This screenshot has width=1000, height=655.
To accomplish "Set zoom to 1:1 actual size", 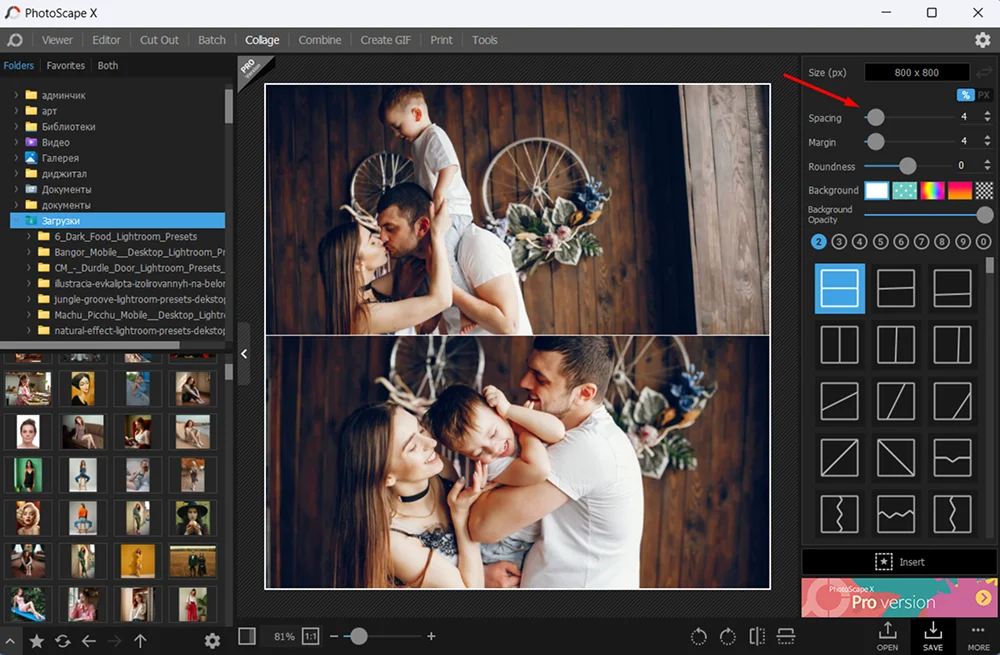I will click(x=311, y=636).
